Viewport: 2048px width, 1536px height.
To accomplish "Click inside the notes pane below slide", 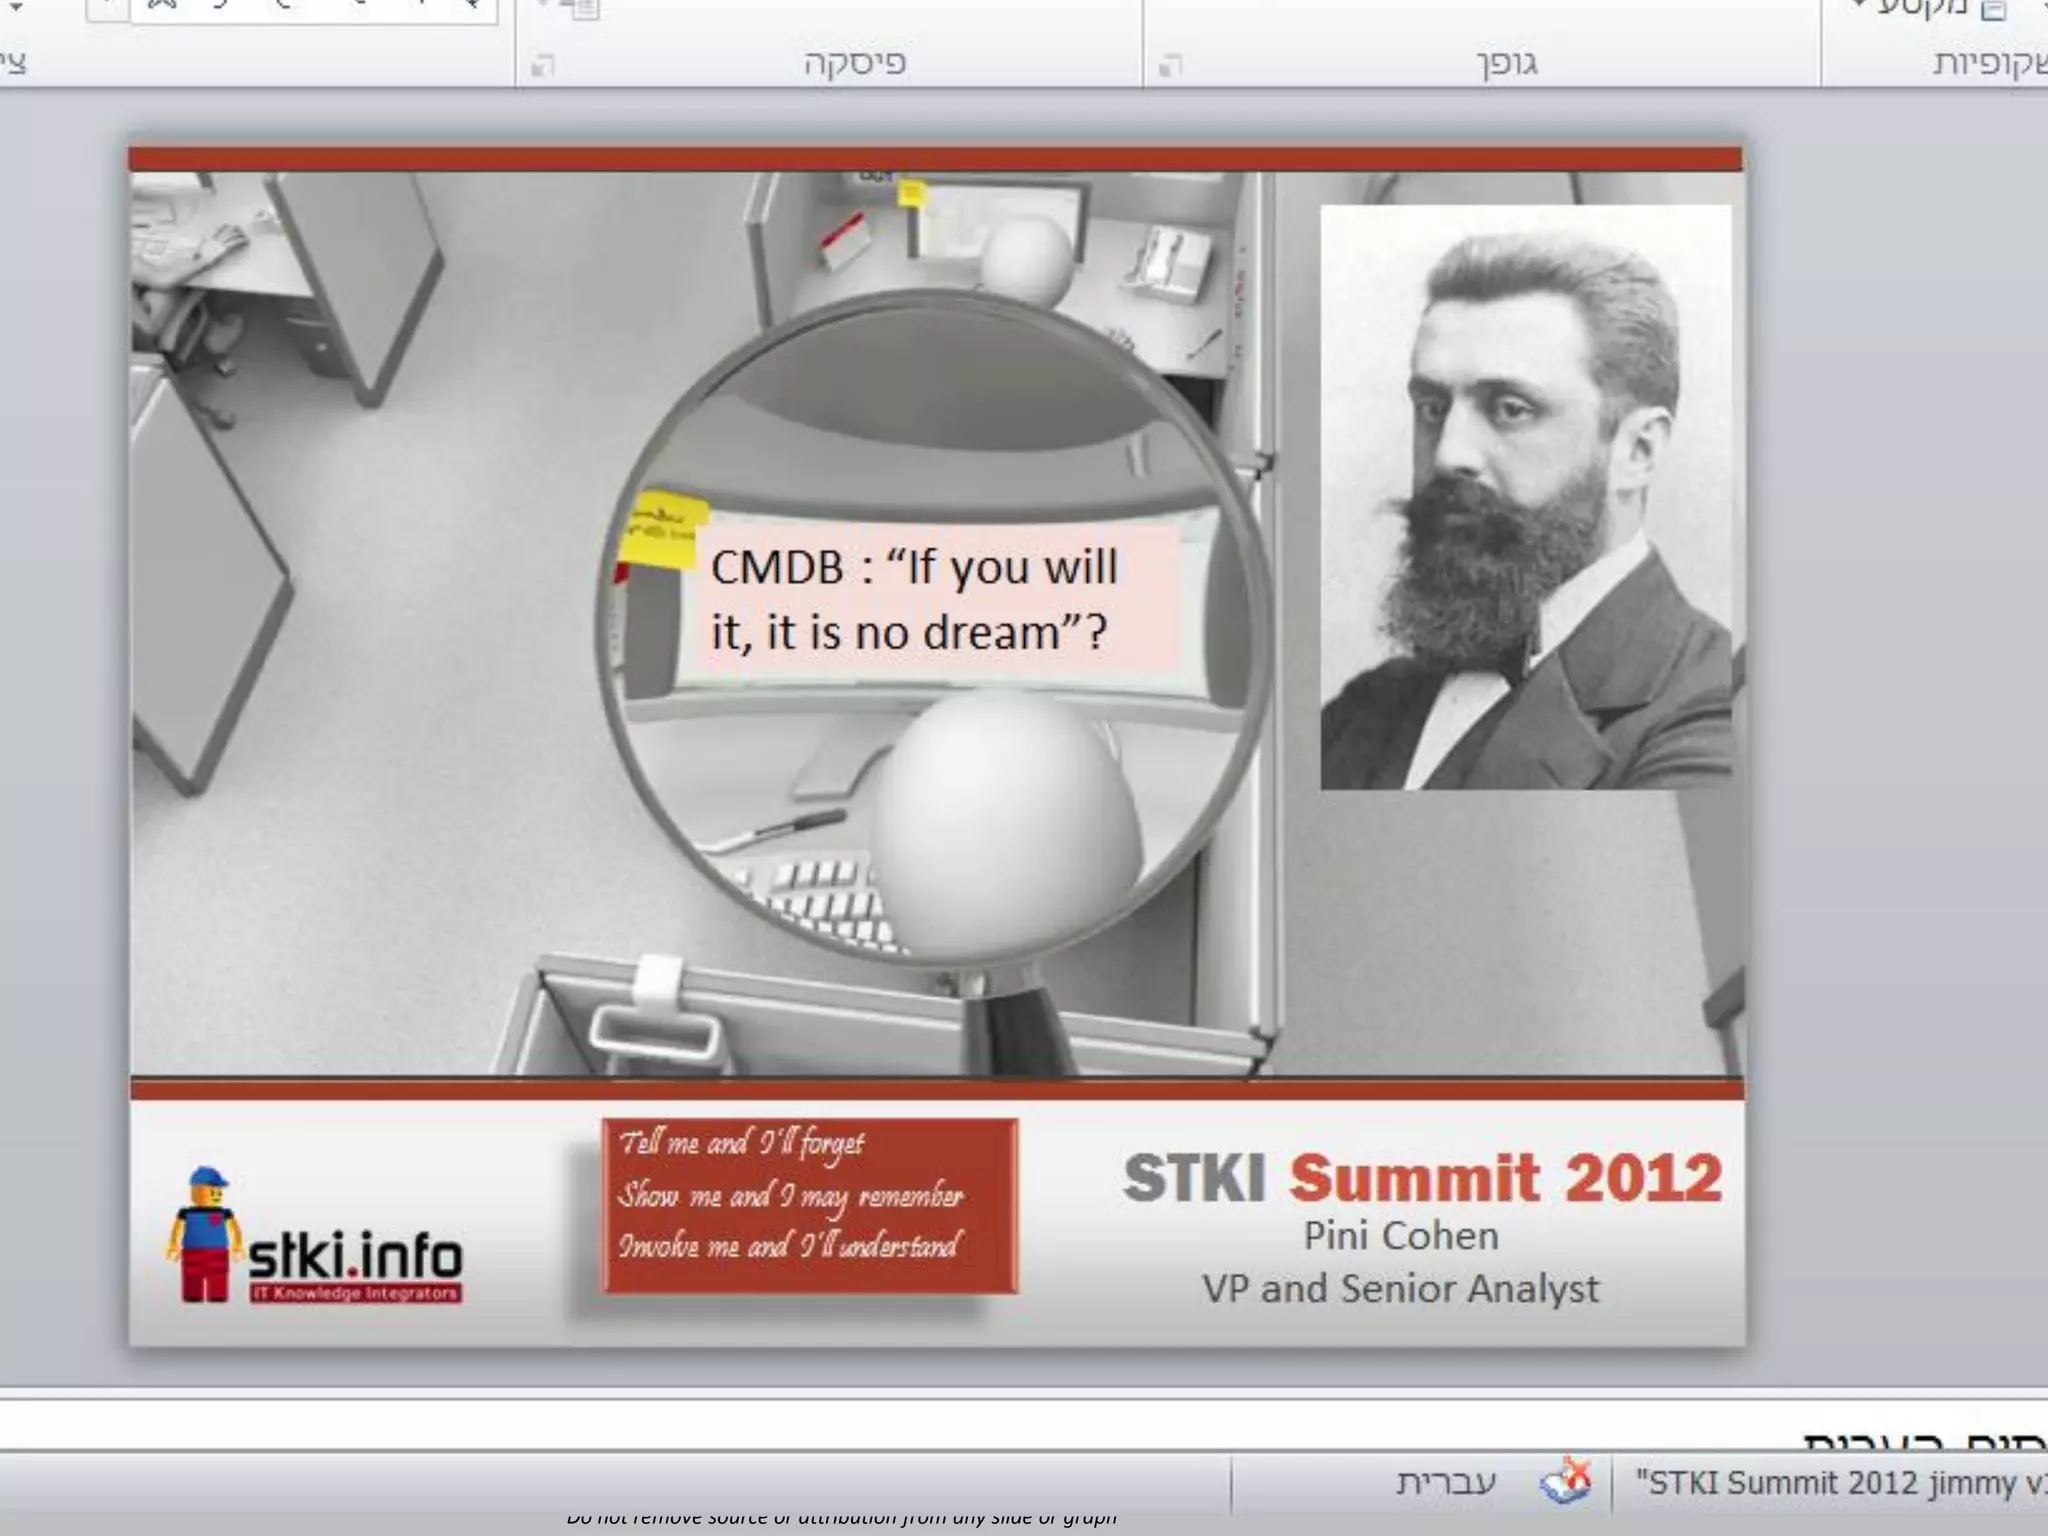I will tap(900, 1423).
